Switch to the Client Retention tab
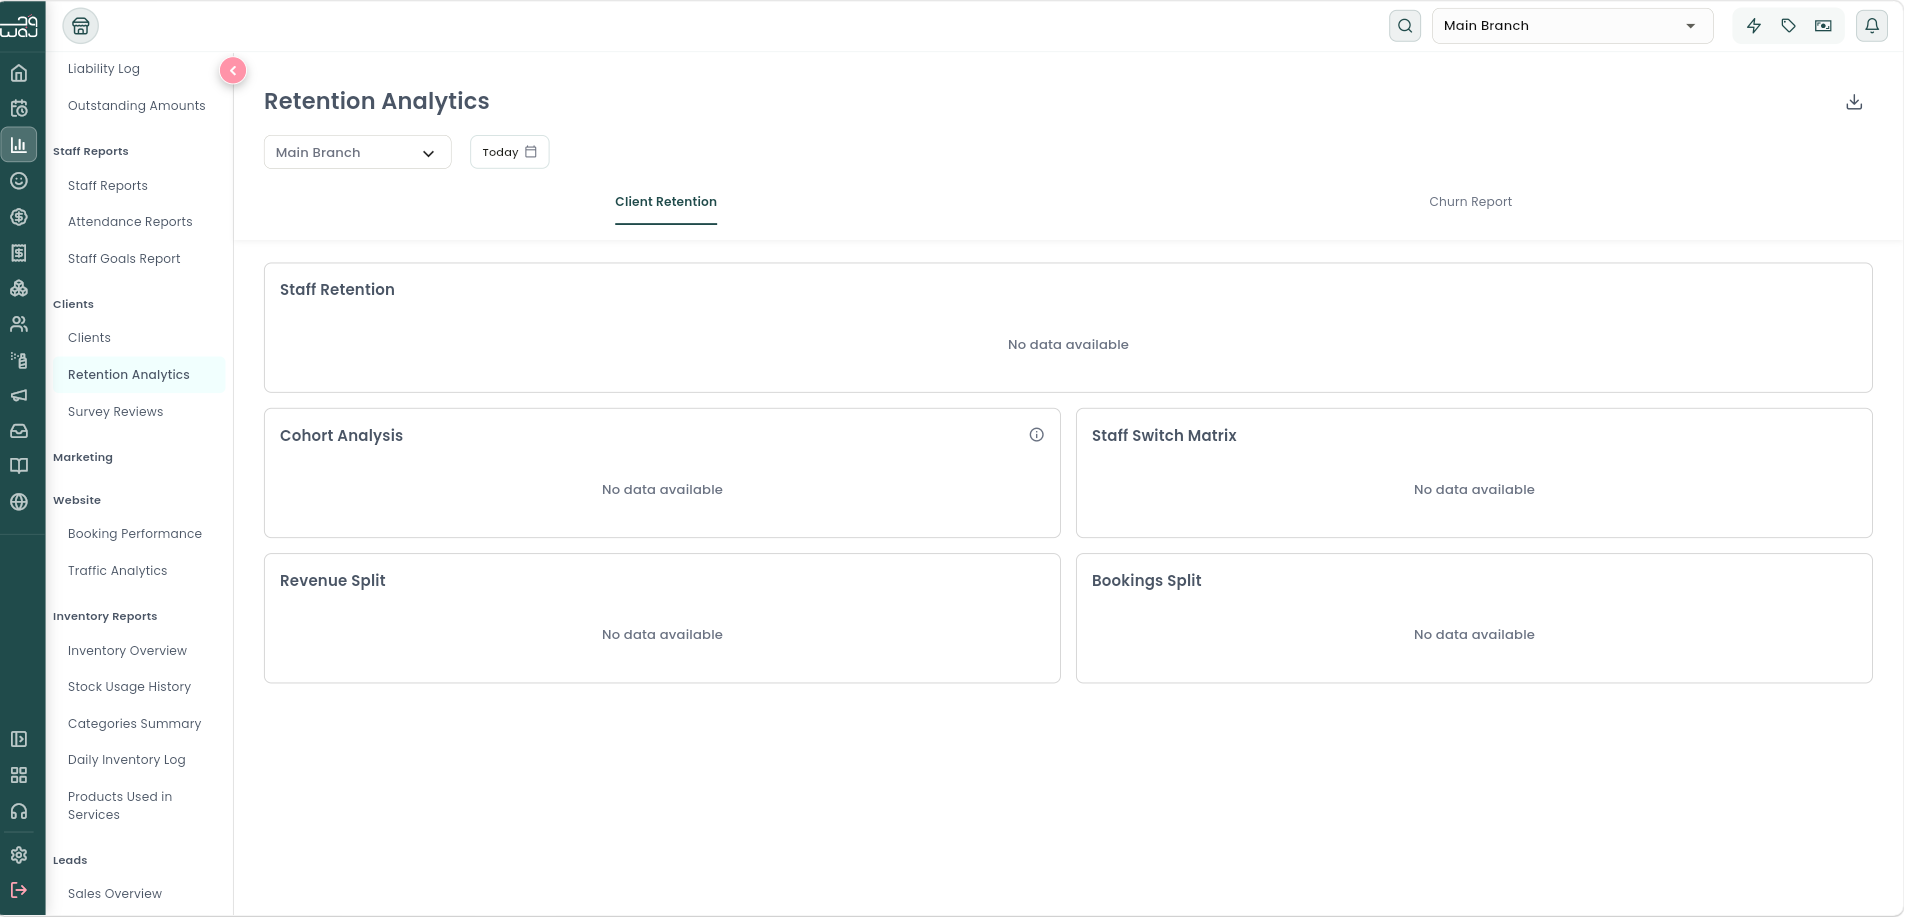Image resolution: width=1906 pixels, height=917 pixels. pyautogui.click(x=666, y=202)
